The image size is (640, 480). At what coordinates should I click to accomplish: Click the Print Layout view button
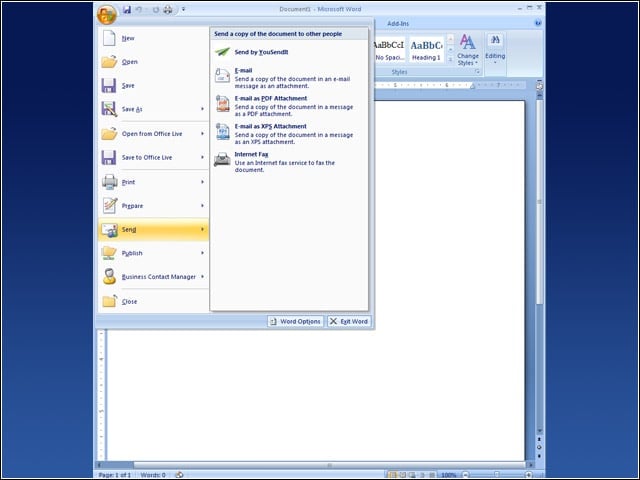[x=392, y=475]
